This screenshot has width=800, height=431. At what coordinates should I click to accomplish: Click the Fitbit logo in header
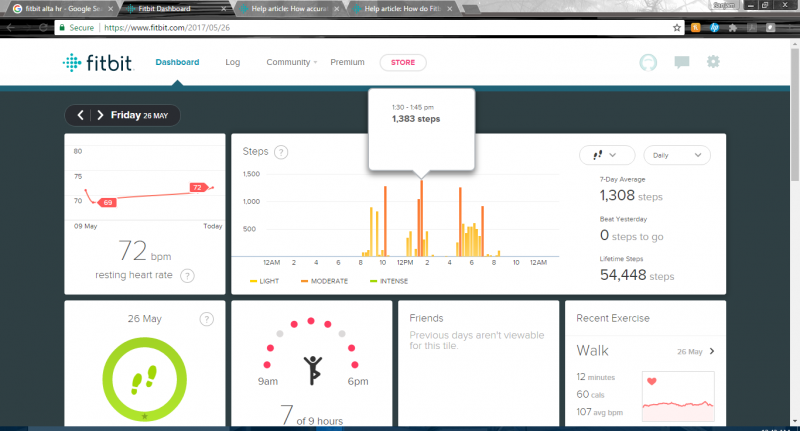(x=98, y=62)
